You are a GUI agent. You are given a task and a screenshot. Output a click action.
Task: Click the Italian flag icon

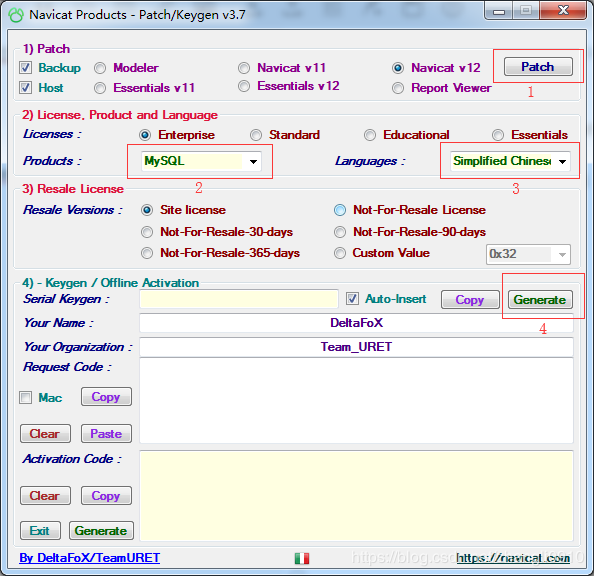click(x=302, y=558)
